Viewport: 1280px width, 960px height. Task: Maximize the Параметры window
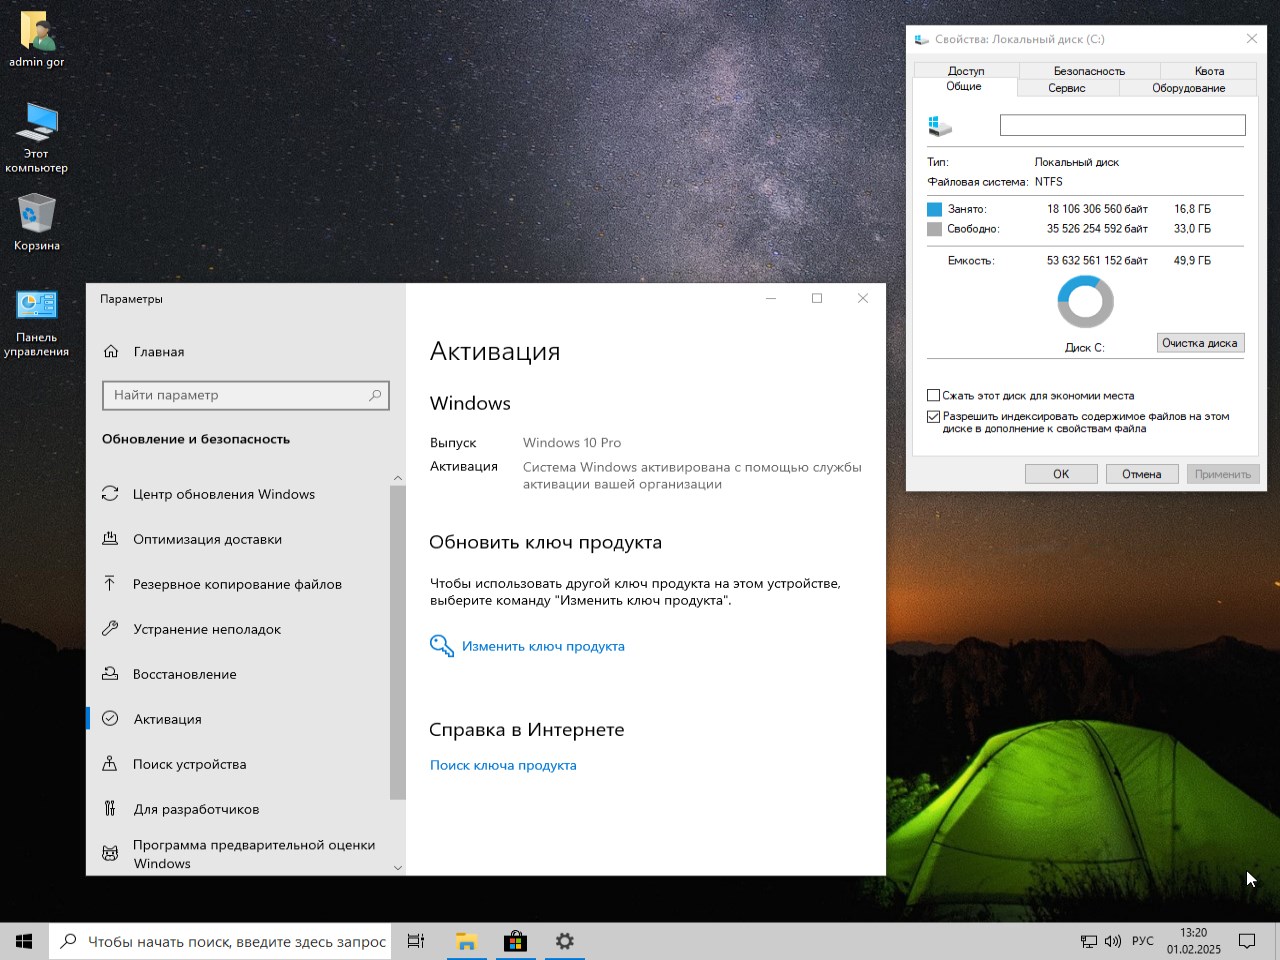[817, 298]
